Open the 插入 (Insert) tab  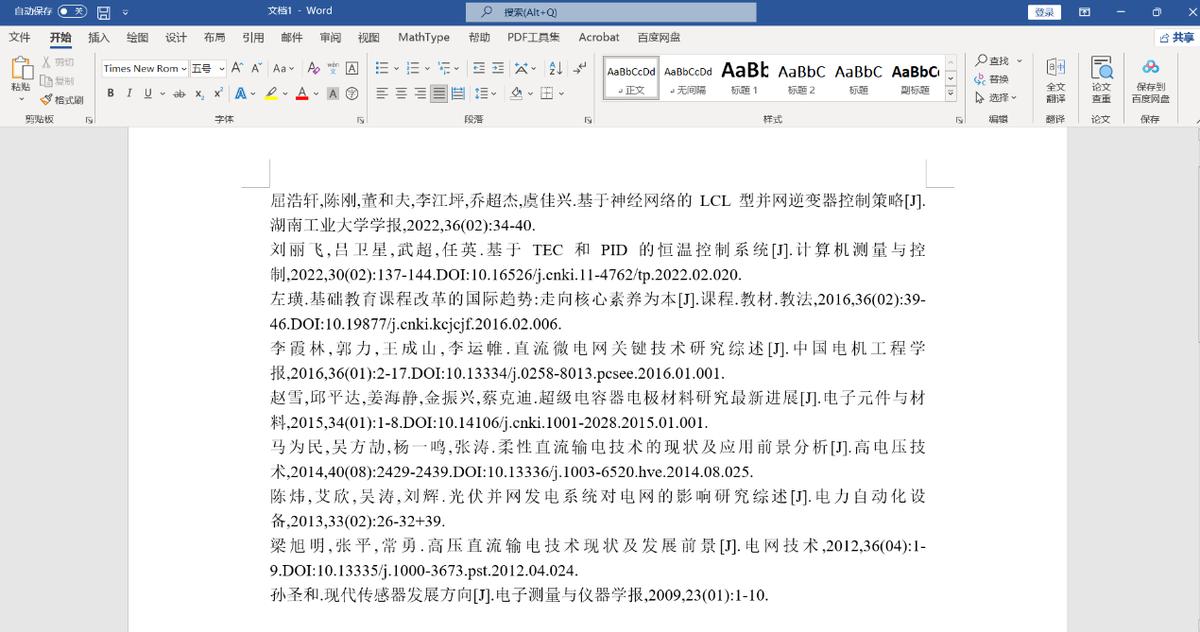pyautogui.click(x=98, y=37)
